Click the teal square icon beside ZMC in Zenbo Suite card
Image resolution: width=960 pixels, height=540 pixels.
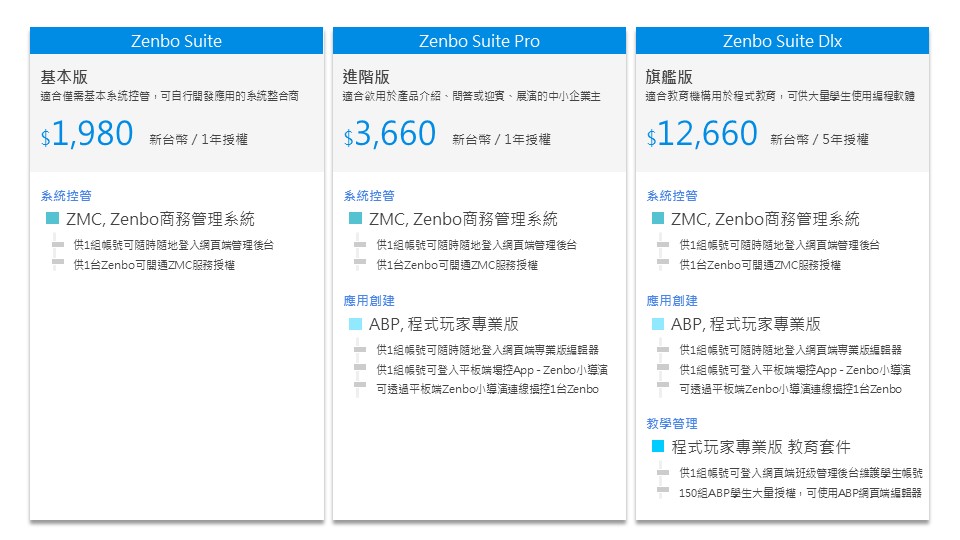pyautogui.click(x=53, y=218)
